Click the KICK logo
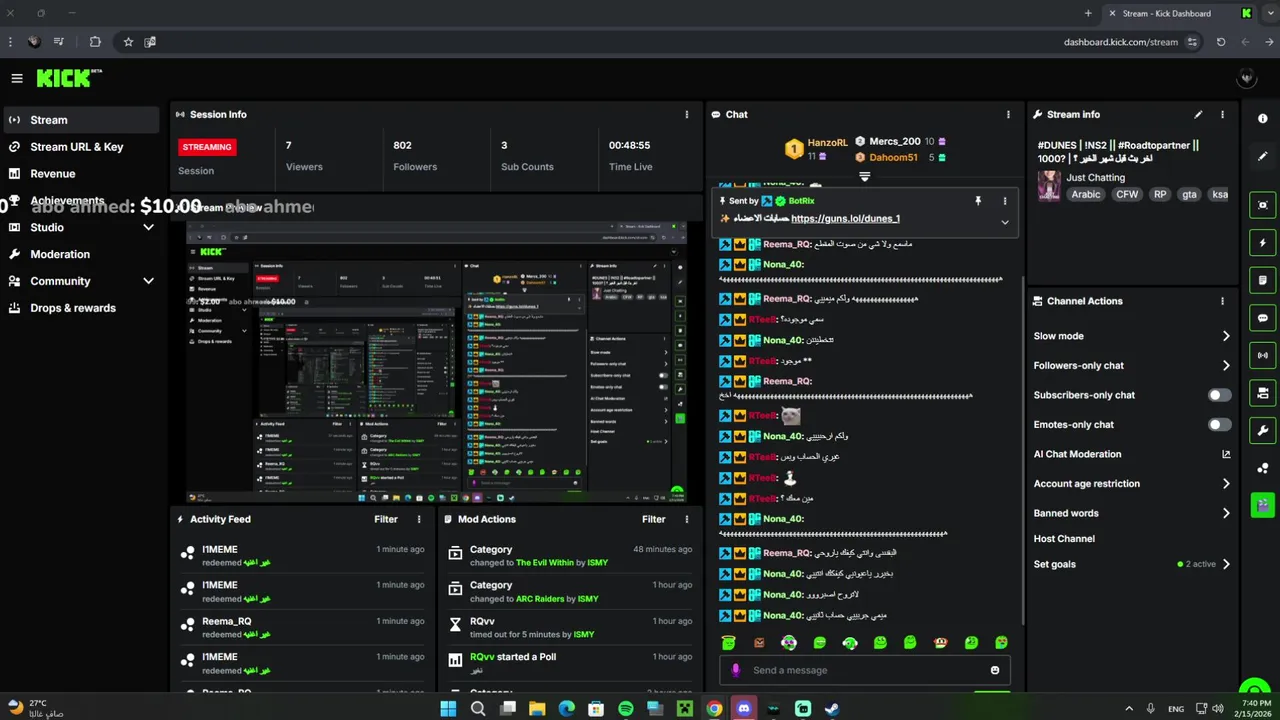 pos(68,78)
